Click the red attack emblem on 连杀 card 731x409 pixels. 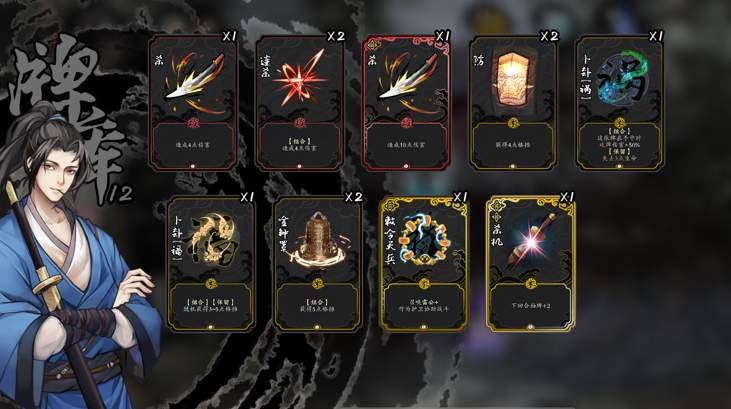coord(300,123)
